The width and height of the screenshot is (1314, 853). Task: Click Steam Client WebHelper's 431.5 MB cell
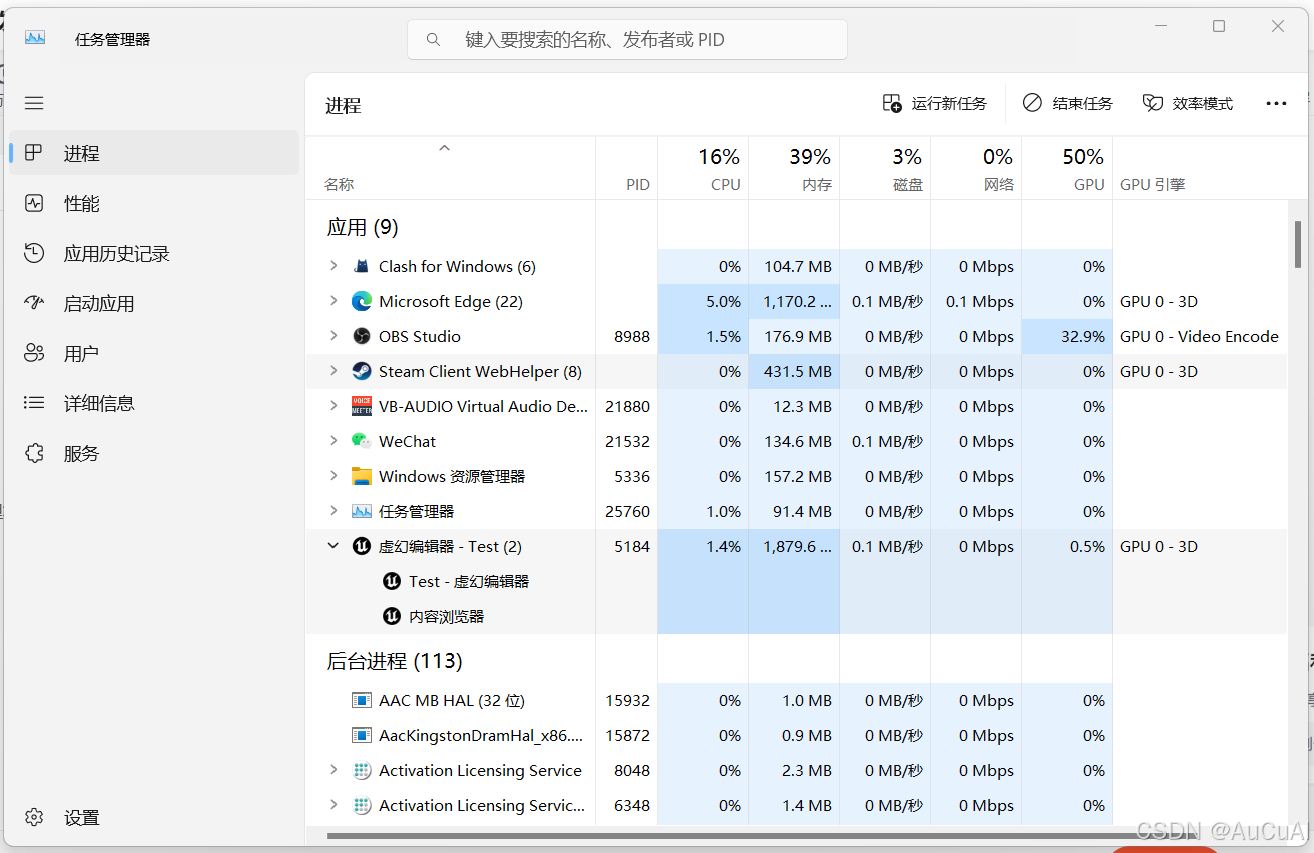794,371
